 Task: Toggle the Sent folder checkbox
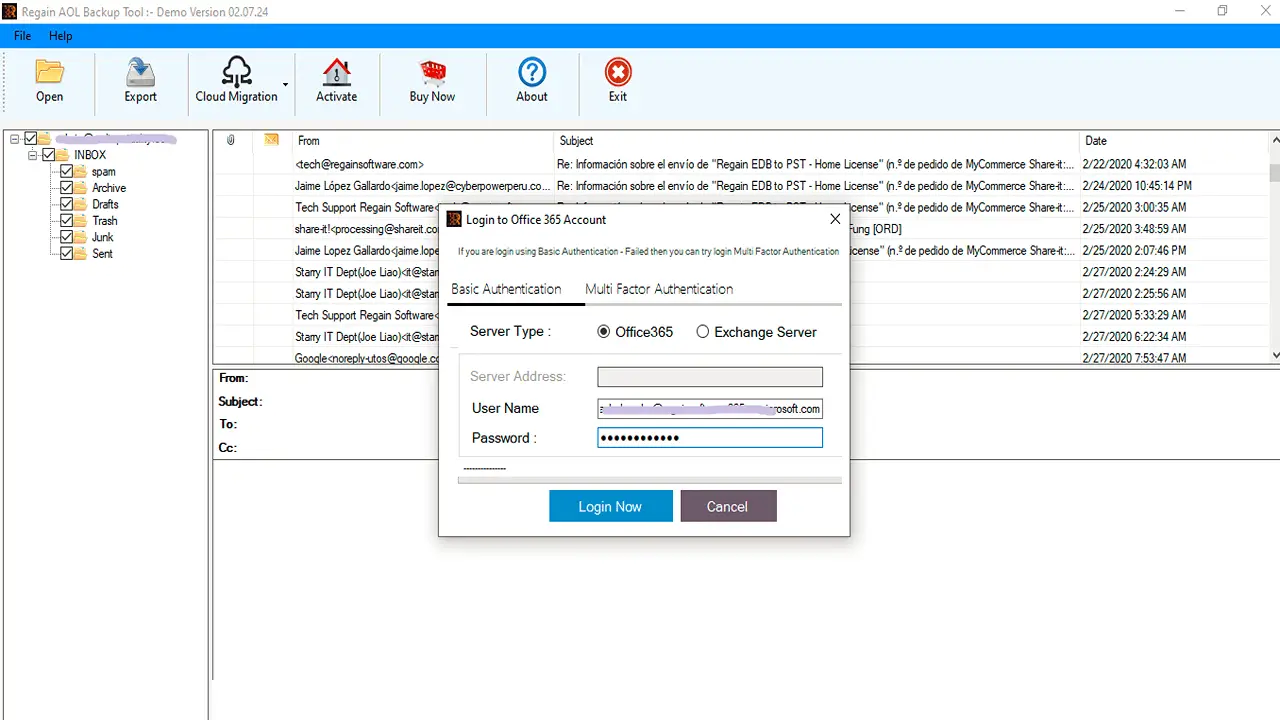coord(66,254)
